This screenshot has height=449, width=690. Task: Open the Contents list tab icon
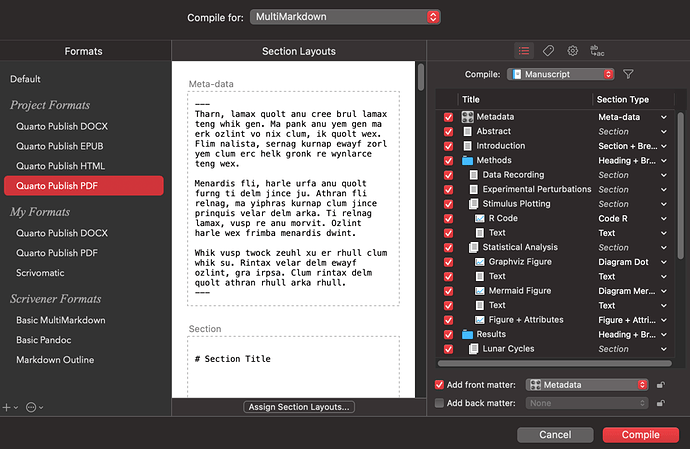coord(524,50)
